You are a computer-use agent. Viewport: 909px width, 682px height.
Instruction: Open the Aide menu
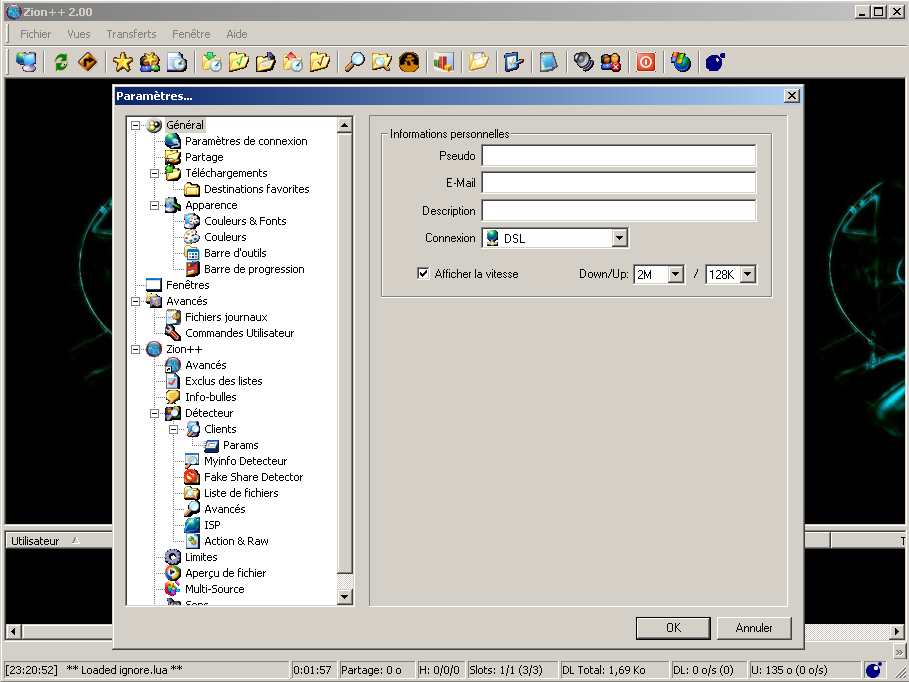point(237,34)
